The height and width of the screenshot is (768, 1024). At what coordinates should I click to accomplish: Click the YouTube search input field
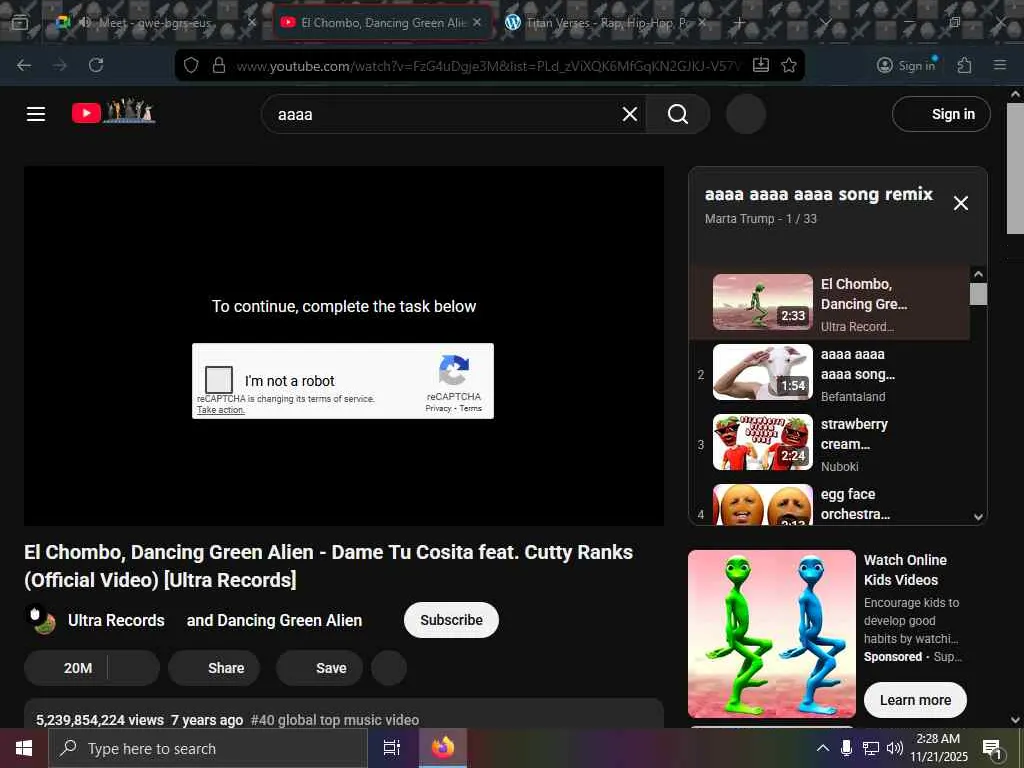(446, 114)
